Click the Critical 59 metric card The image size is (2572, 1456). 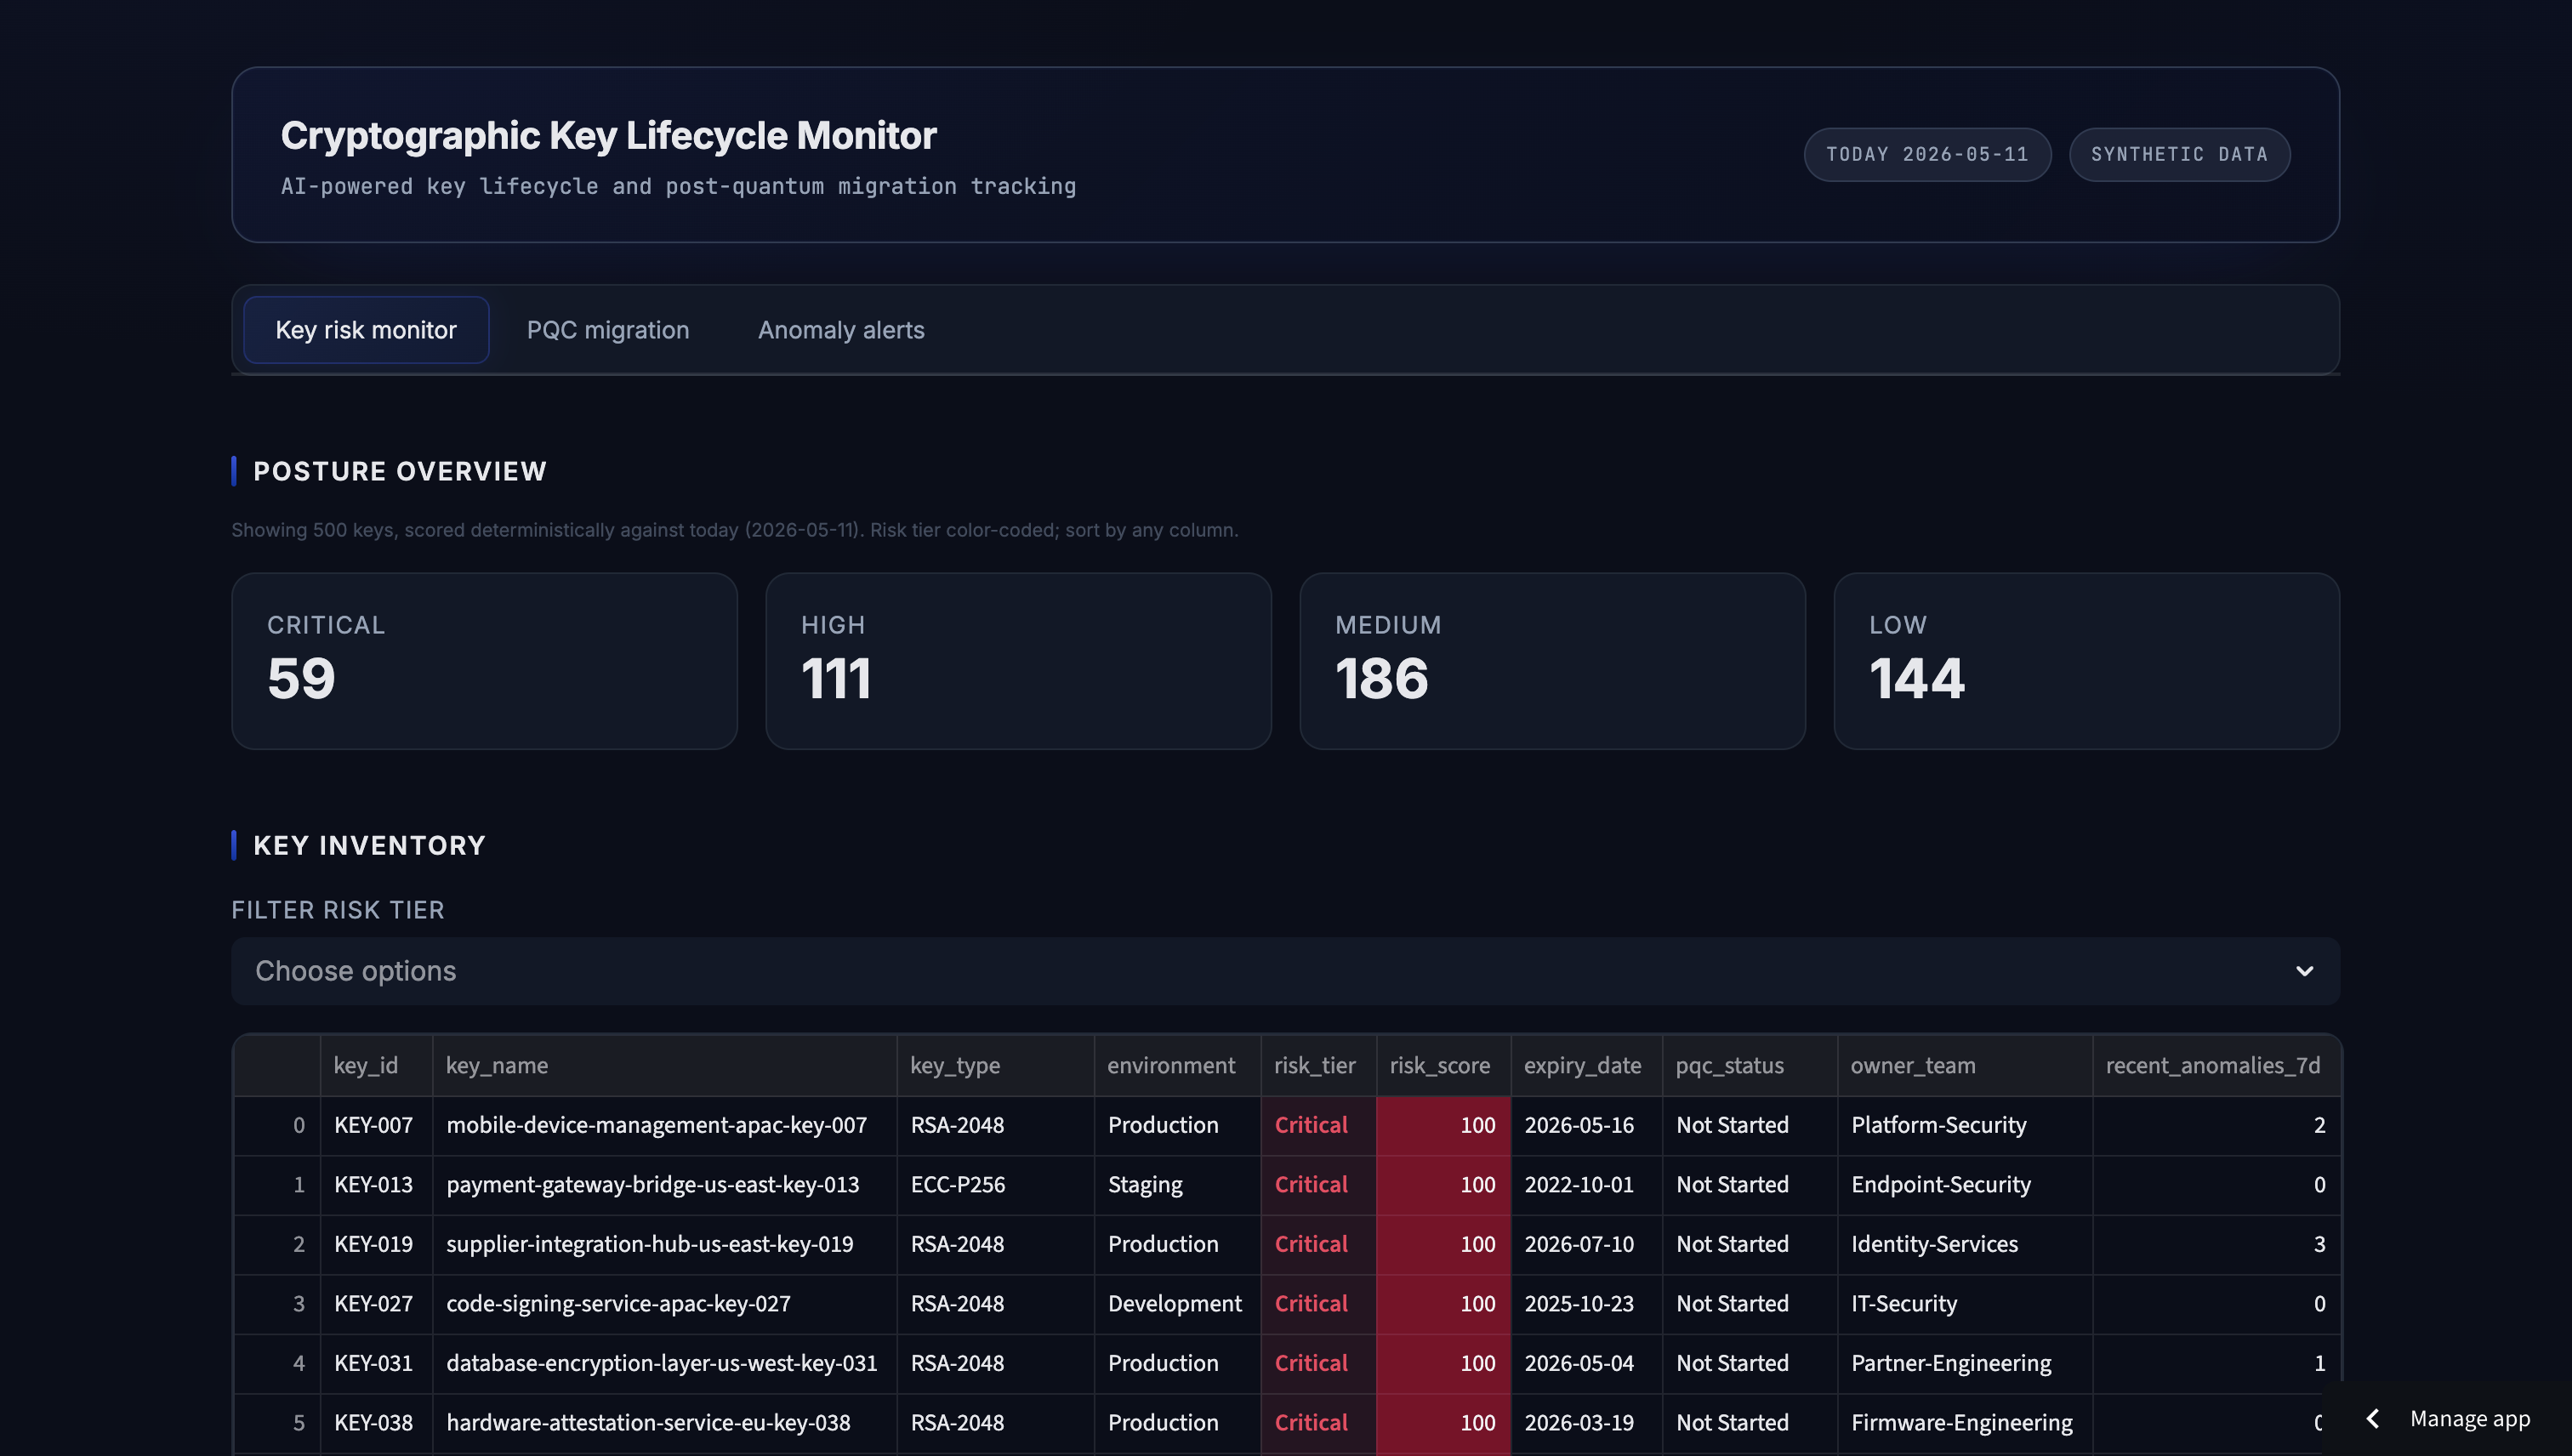click(x=484, y=661)
